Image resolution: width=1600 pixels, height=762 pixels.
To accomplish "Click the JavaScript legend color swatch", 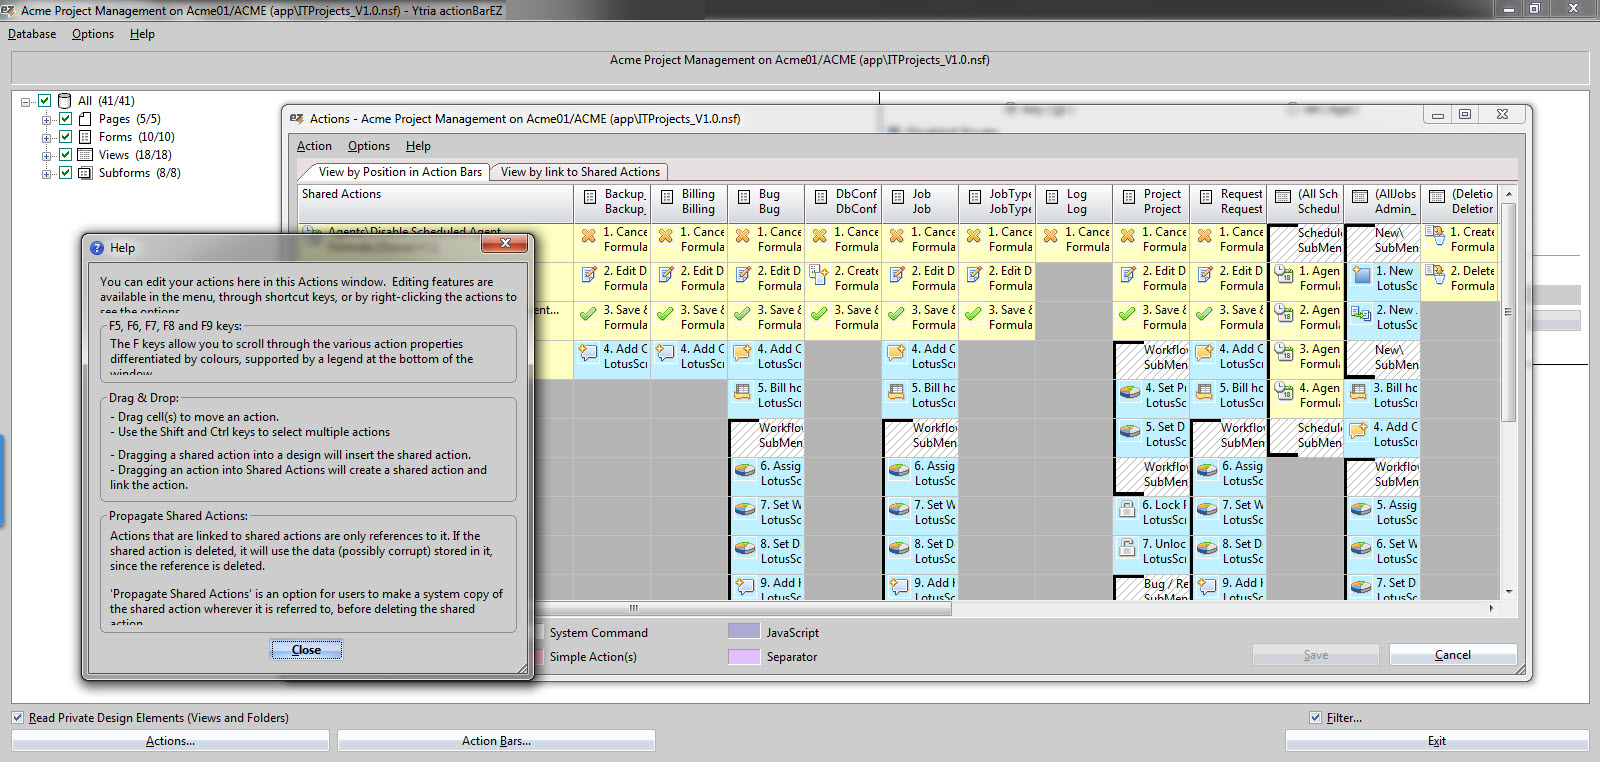I will tap(744, 632).
